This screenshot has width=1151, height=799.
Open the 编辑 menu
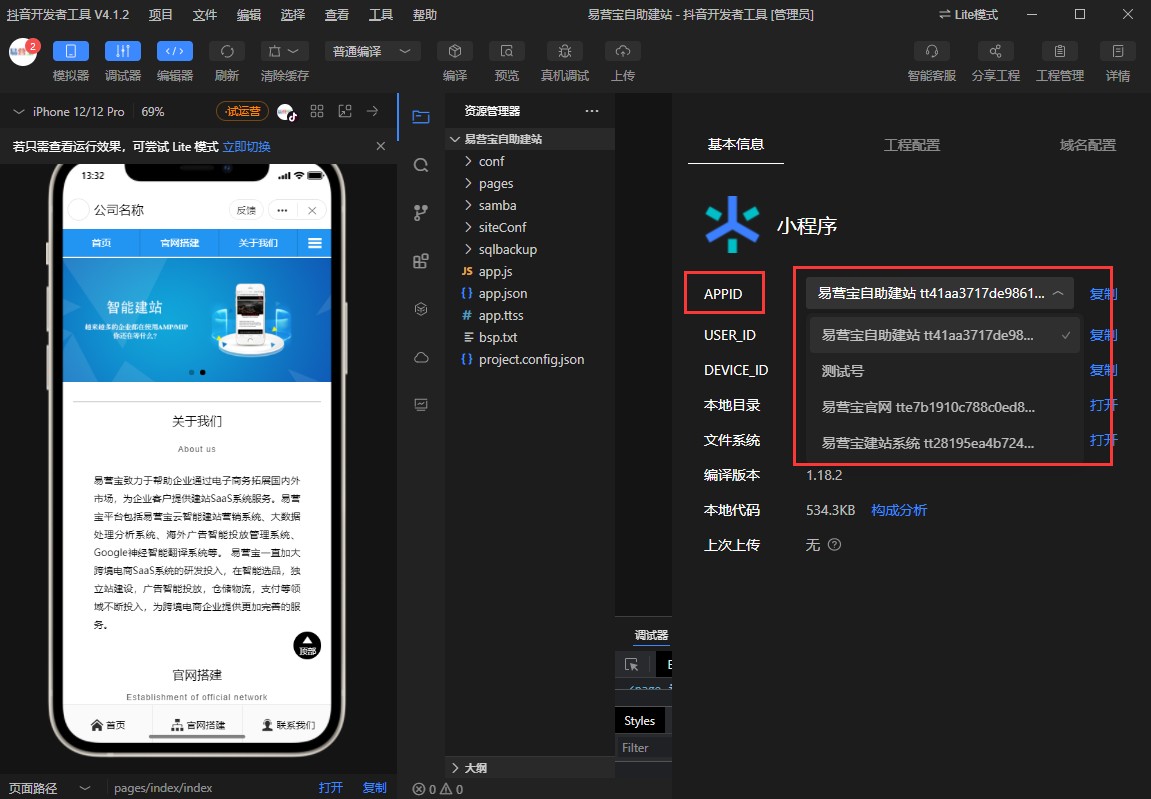point(248,15)
